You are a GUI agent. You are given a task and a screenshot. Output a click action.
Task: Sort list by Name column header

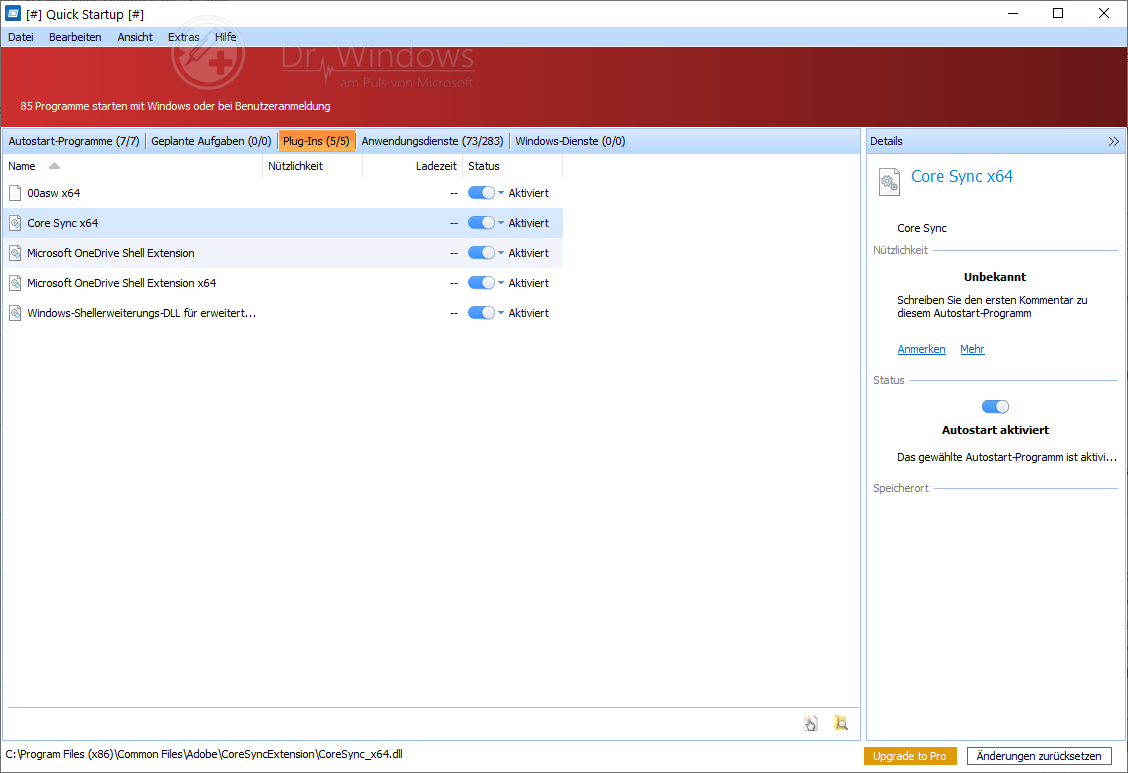(x=22, y=166)
